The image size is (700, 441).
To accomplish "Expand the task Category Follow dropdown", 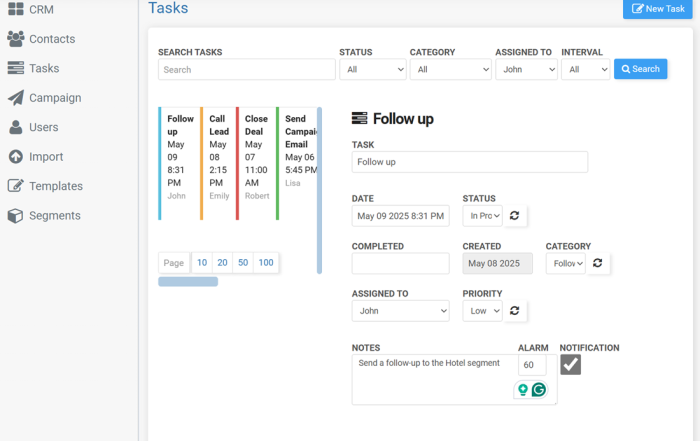I will point(566,263).
